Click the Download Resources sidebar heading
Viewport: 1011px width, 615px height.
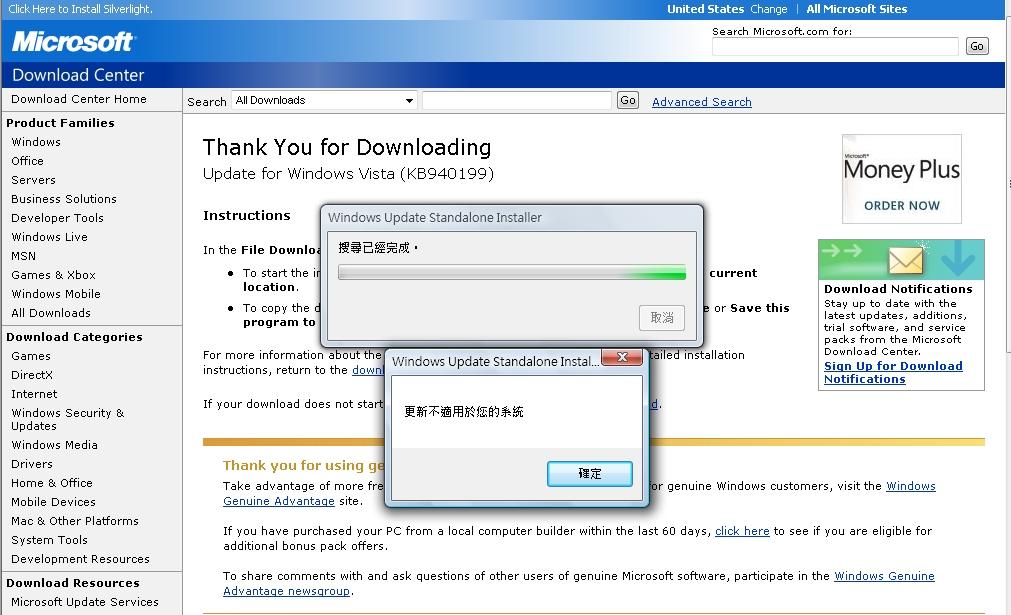(x=73, y=583)
